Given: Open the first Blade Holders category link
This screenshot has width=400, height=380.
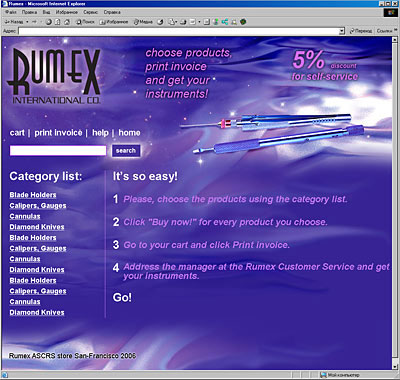Looking at the screenshot, I should coord(33,195).
